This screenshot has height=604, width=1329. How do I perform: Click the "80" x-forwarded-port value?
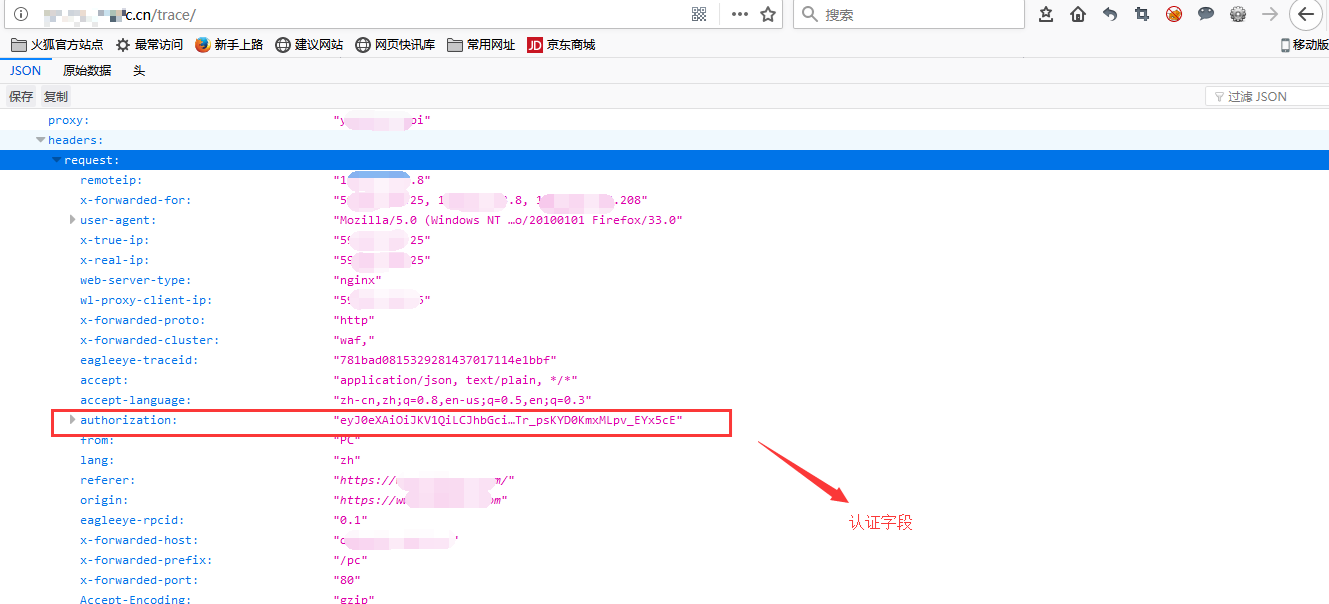point(346,580)
